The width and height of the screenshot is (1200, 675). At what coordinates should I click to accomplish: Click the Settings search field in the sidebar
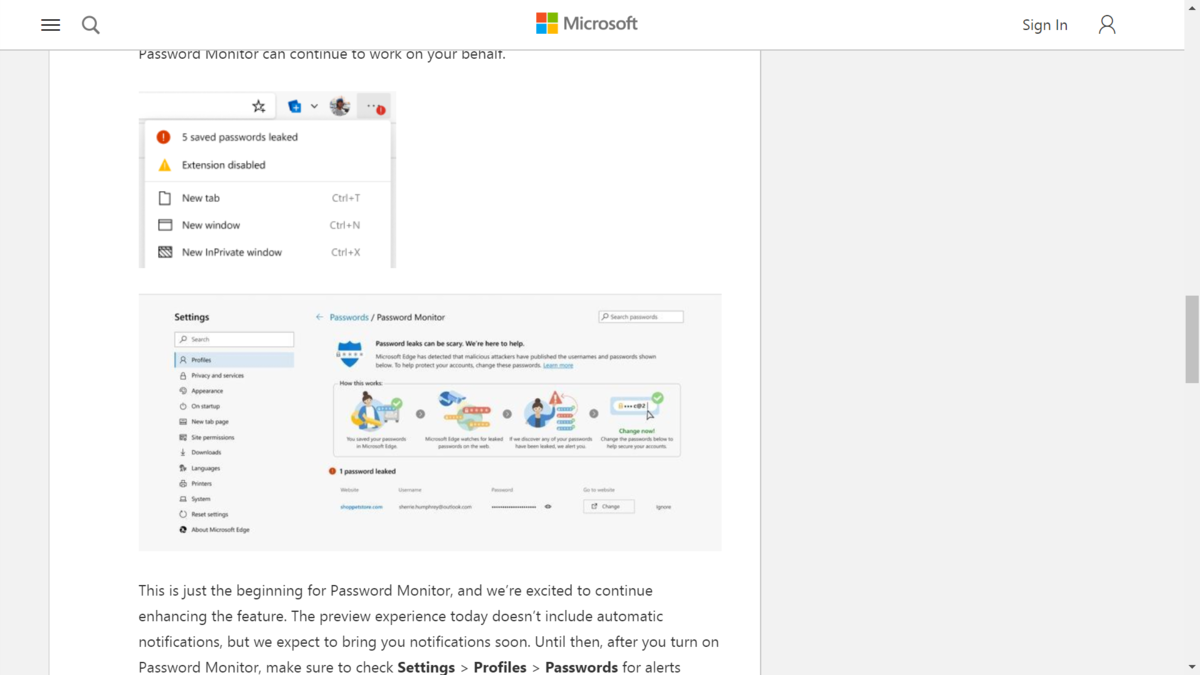click(x=234, y=339)
